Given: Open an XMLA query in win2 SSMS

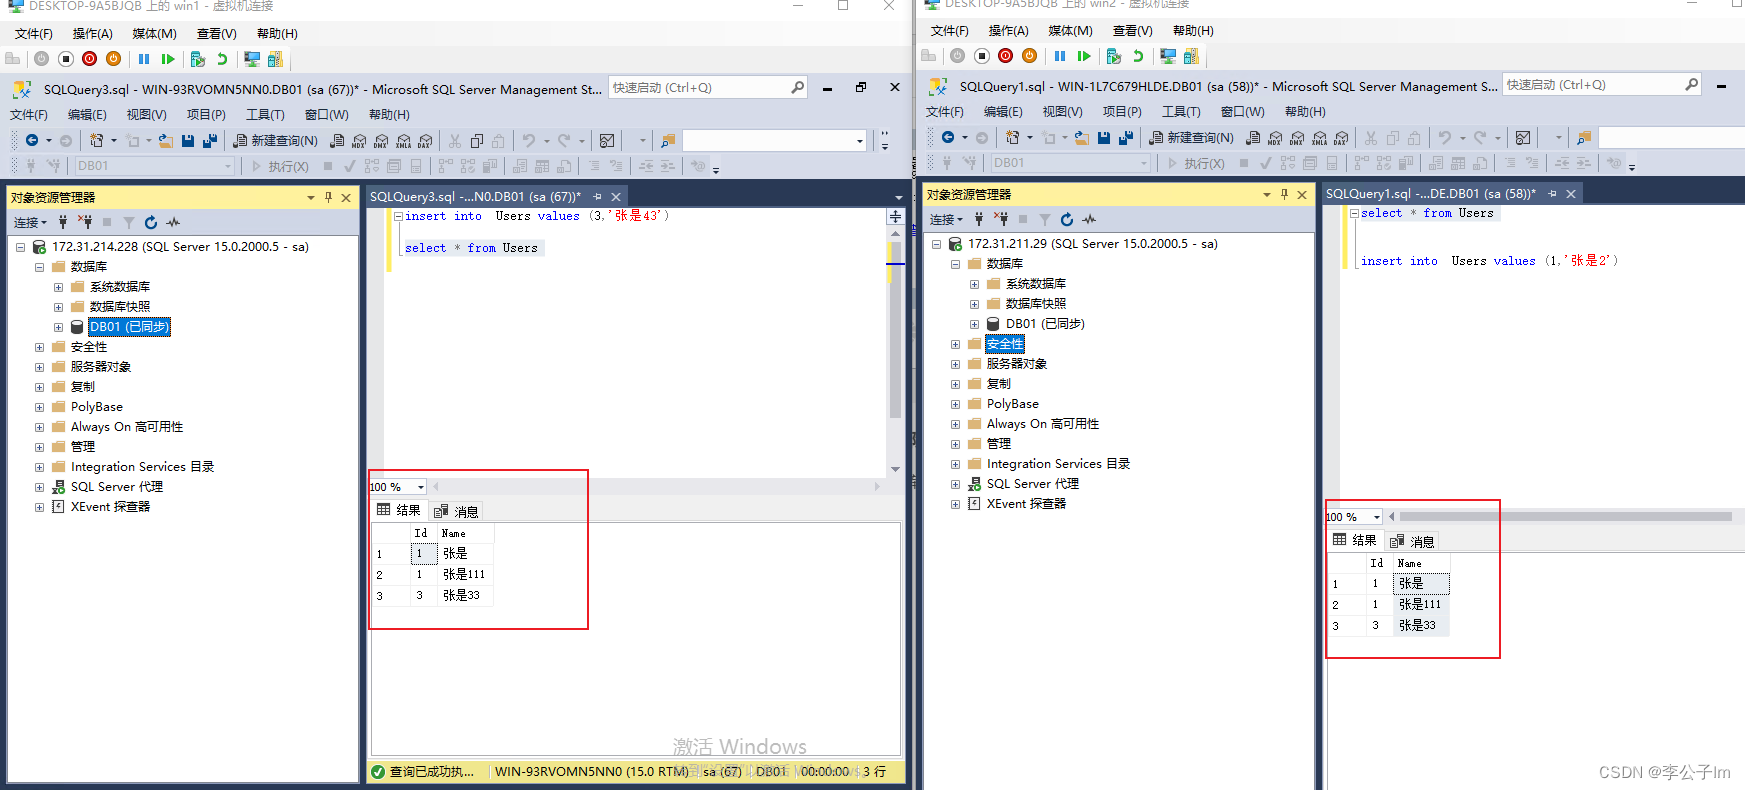Looking at the screenshot, I should [1319, 138].
